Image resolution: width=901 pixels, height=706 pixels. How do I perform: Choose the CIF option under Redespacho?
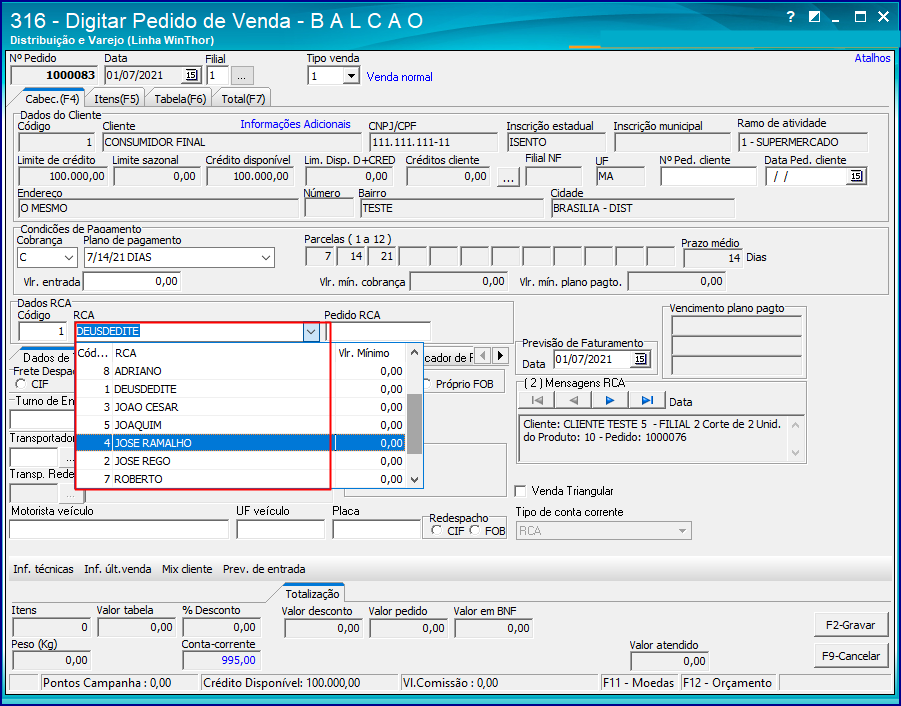[437, 531]
